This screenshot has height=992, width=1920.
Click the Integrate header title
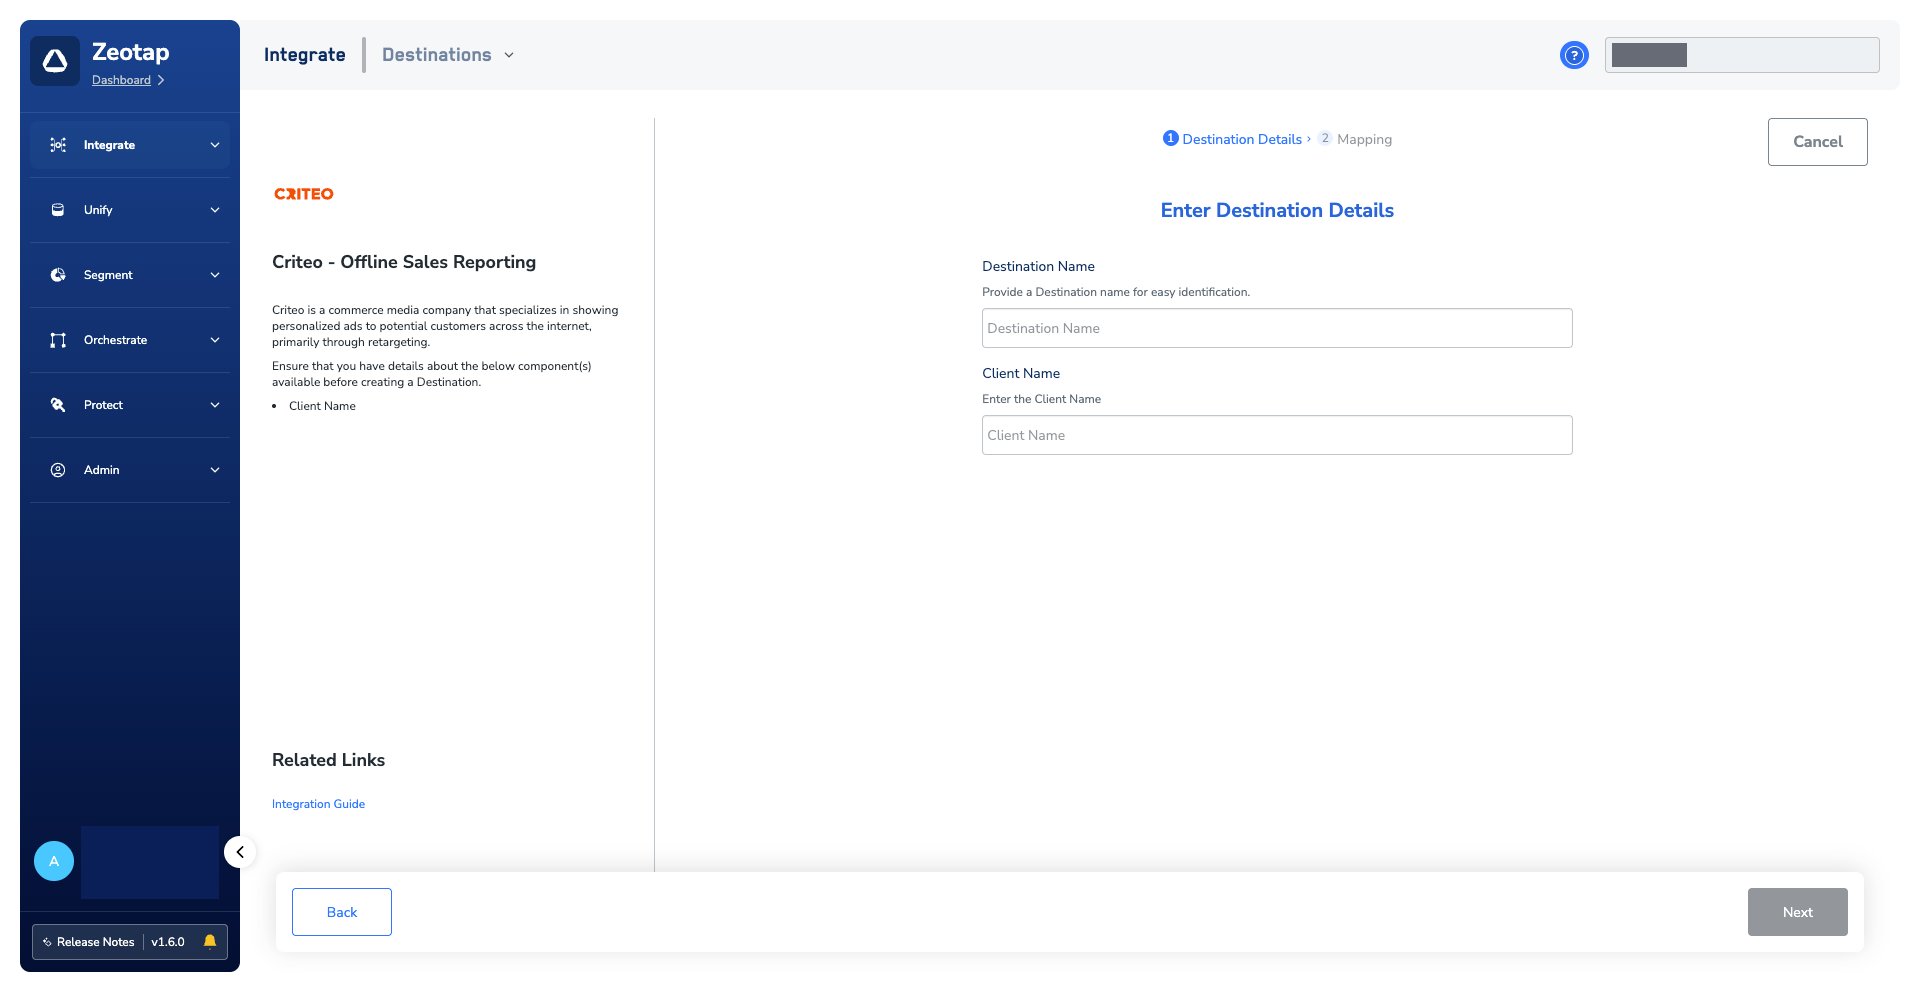pos(305,55)
